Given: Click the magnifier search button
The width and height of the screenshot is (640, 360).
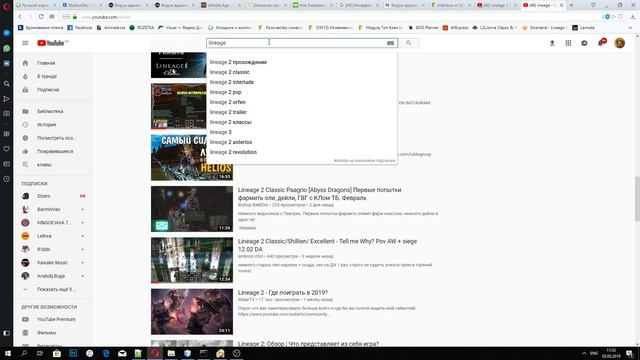Looking at the screenshot, I should tap(409, 43).
